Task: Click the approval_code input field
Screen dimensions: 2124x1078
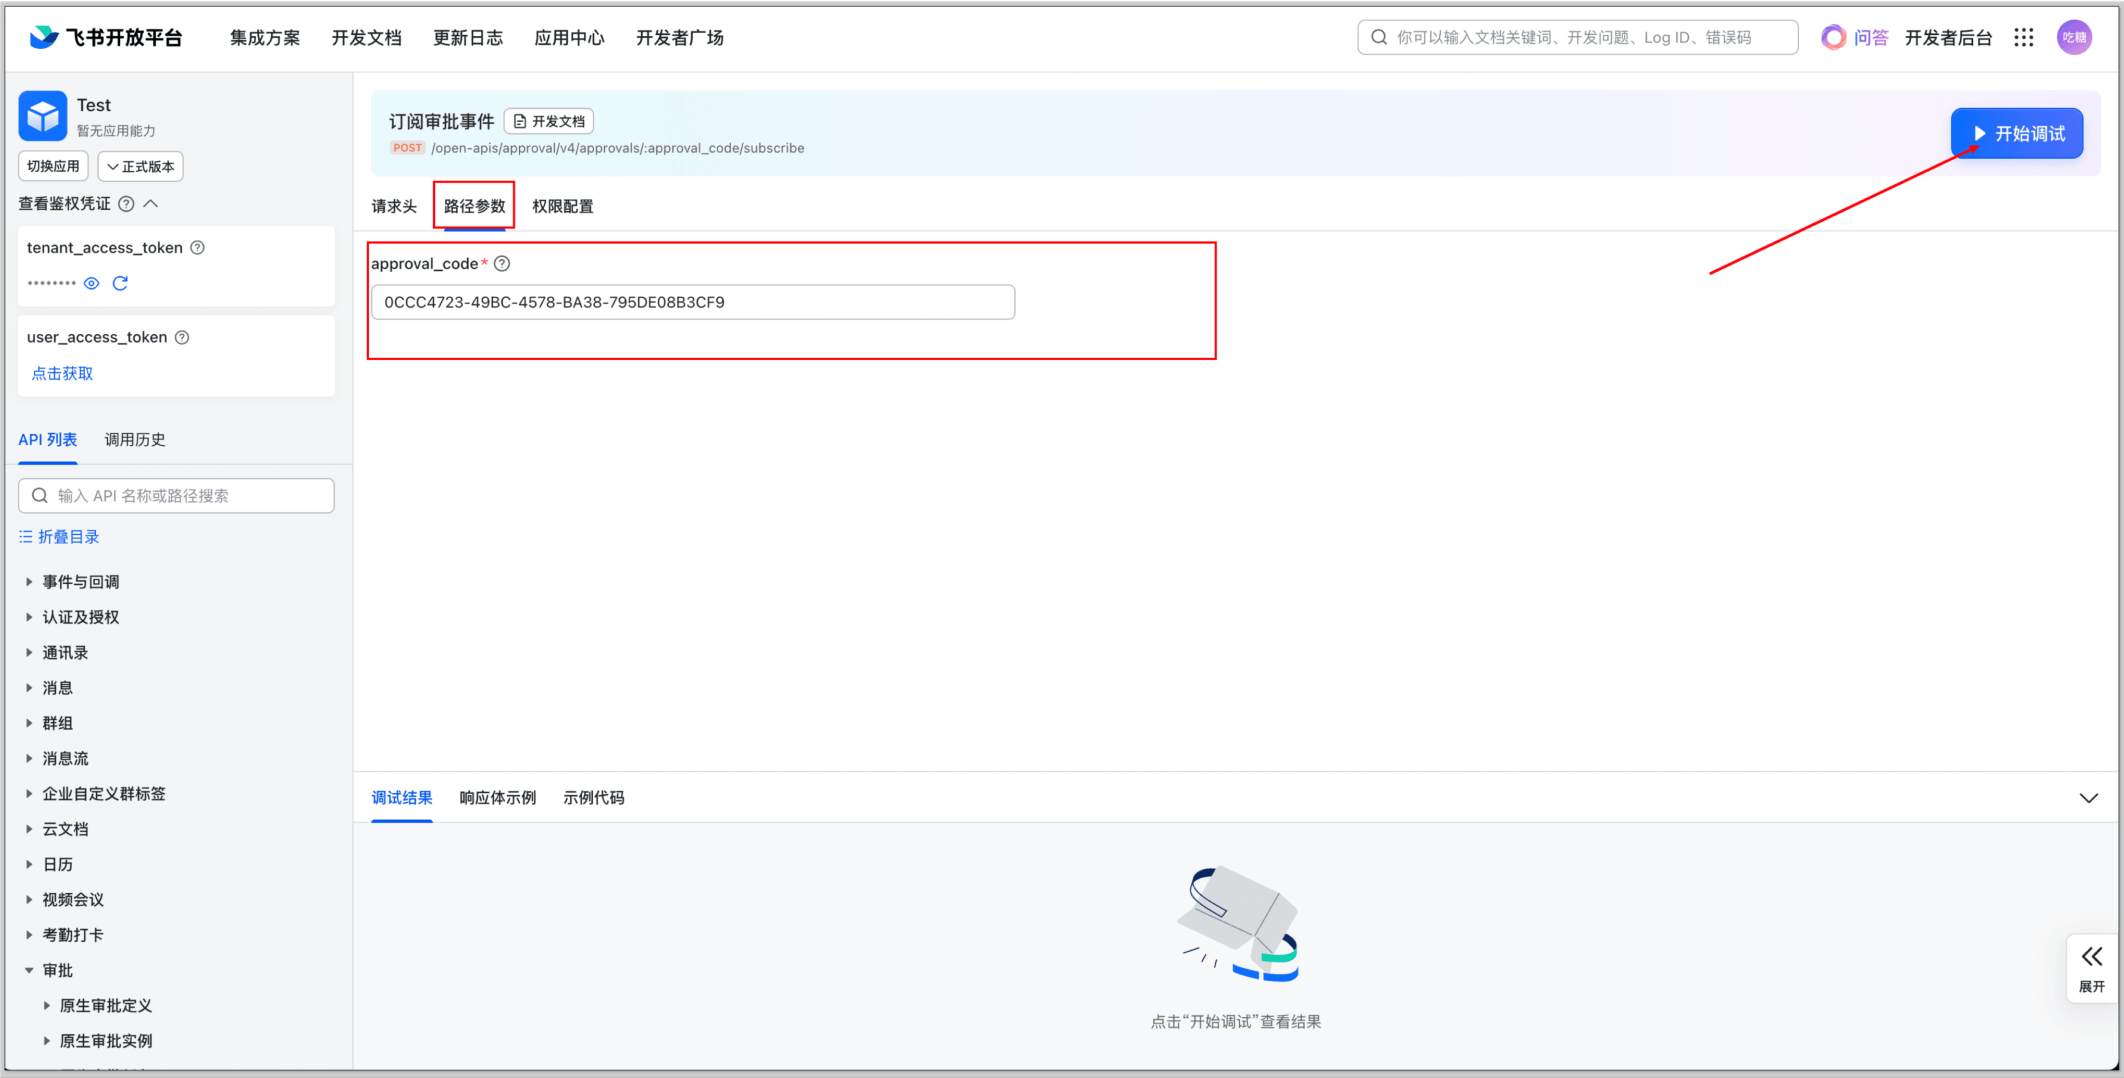Action: point(692,303)
